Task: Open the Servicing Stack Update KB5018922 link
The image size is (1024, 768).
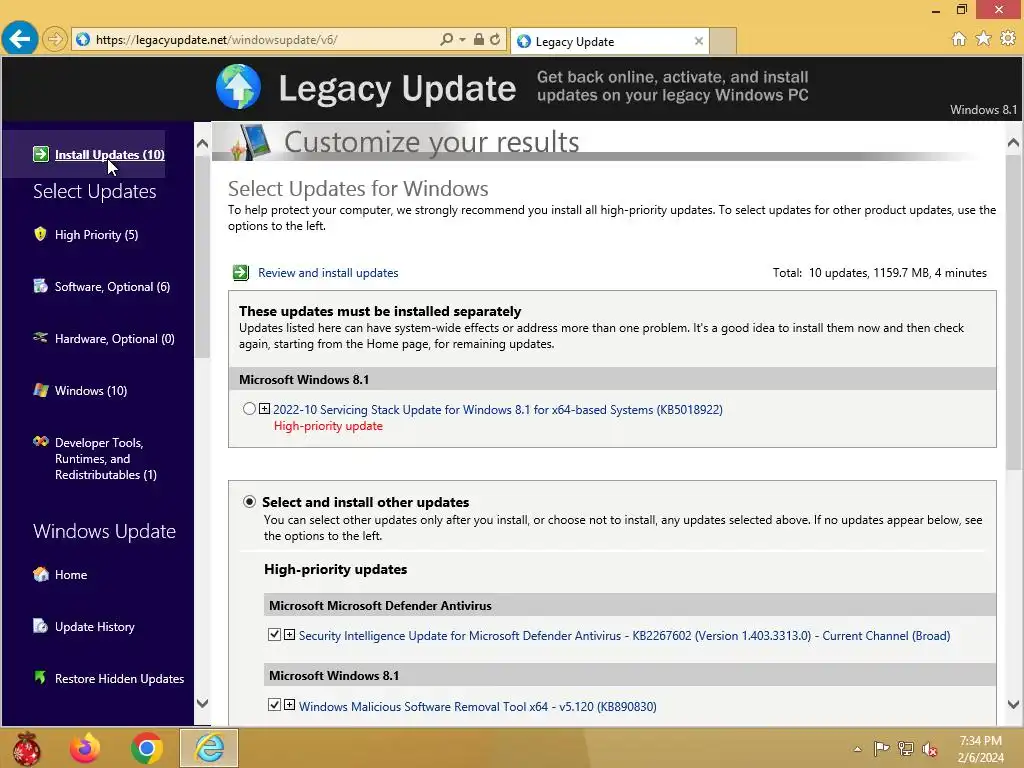Action: pyautogui.click(x=498, y=409)
